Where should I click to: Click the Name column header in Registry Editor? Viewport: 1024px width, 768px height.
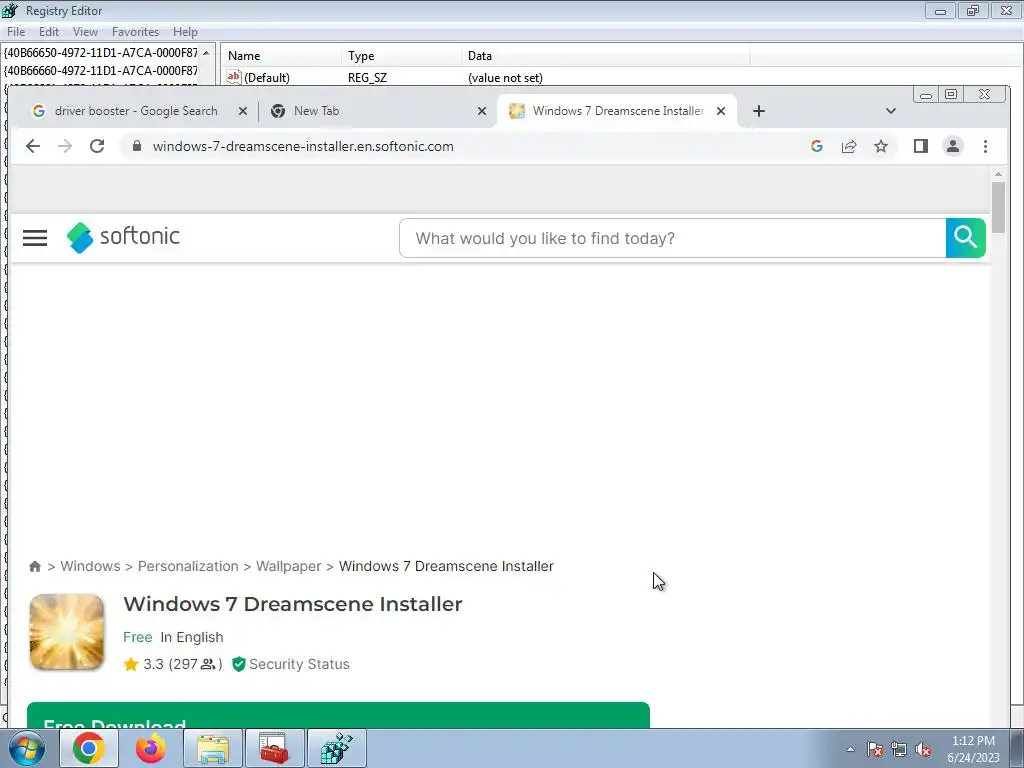pyautogui.click(x=281, y=56)
